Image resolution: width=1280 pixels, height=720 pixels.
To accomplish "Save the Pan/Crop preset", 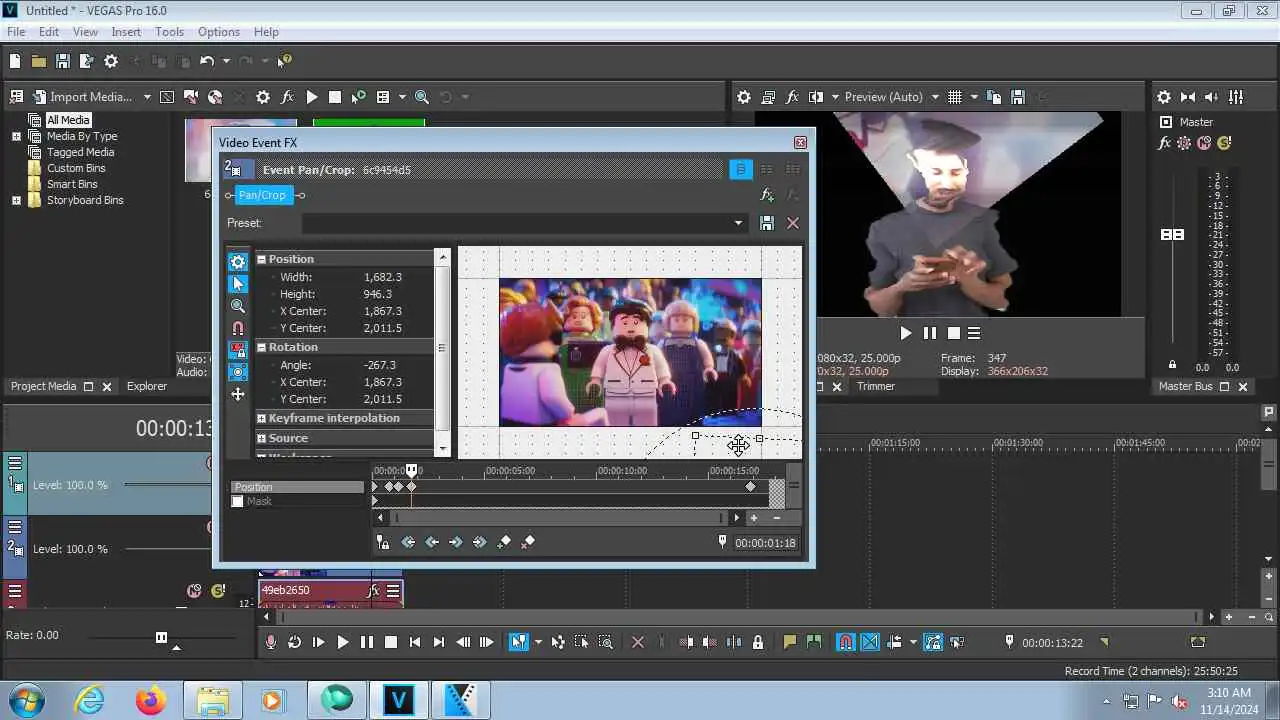I will [767, 223].
